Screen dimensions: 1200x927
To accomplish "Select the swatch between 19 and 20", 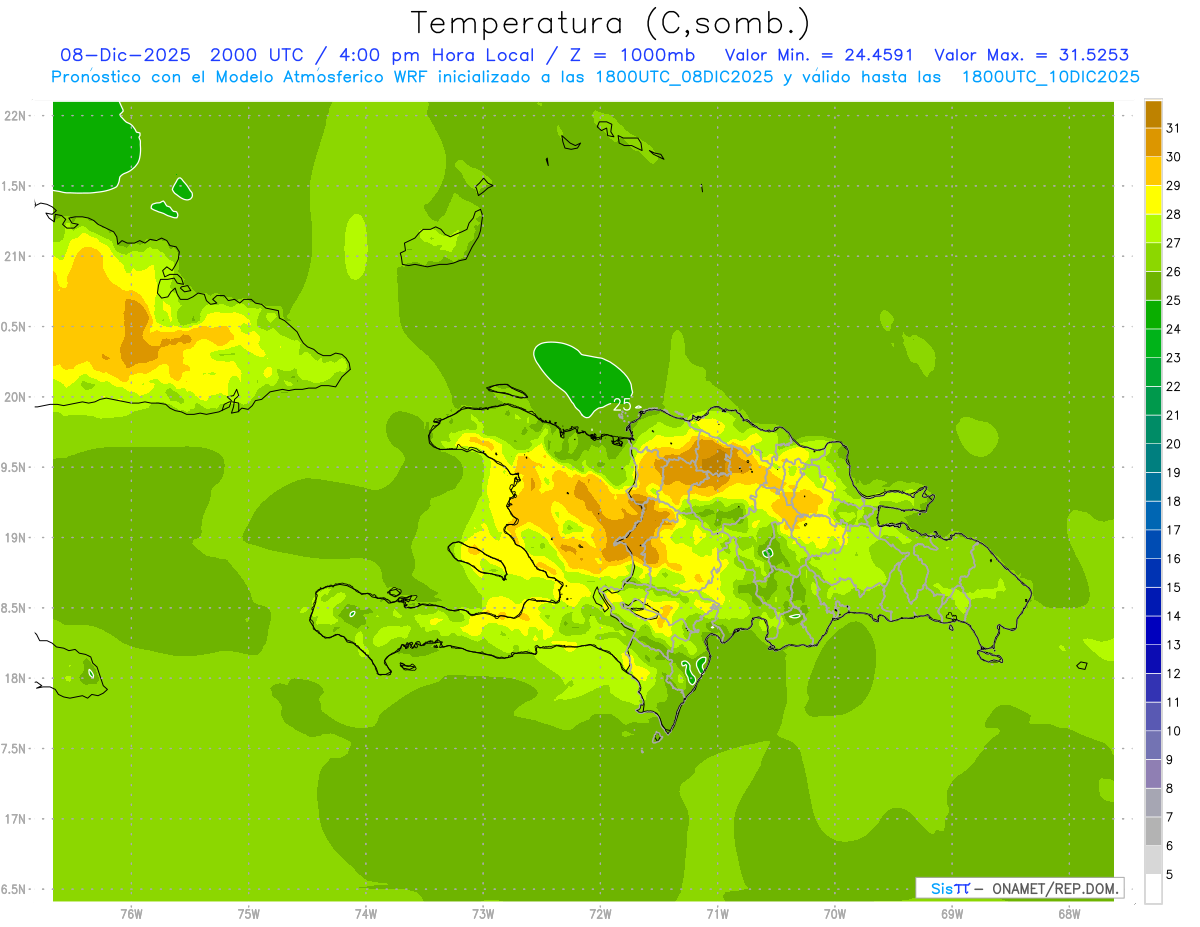I will [x=1153, y=458].
